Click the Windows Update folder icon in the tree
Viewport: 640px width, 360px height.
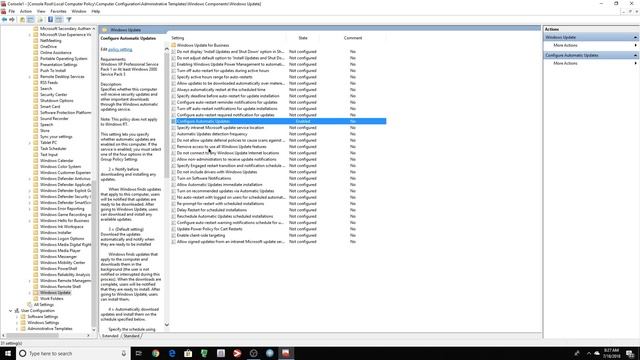coord(36,293)
